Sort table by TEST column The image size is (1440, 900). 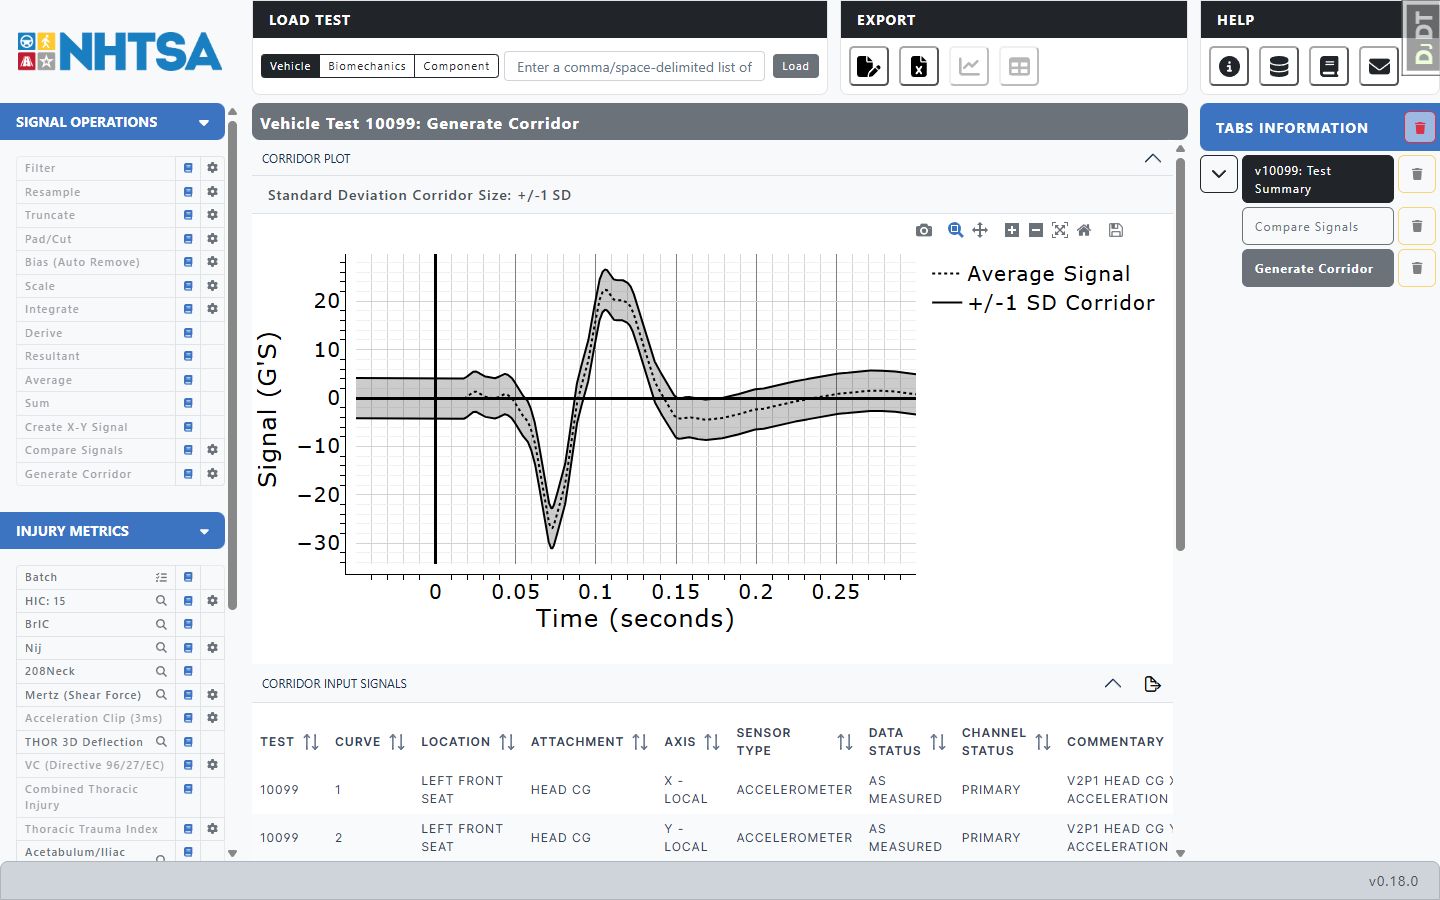(311, 741)
